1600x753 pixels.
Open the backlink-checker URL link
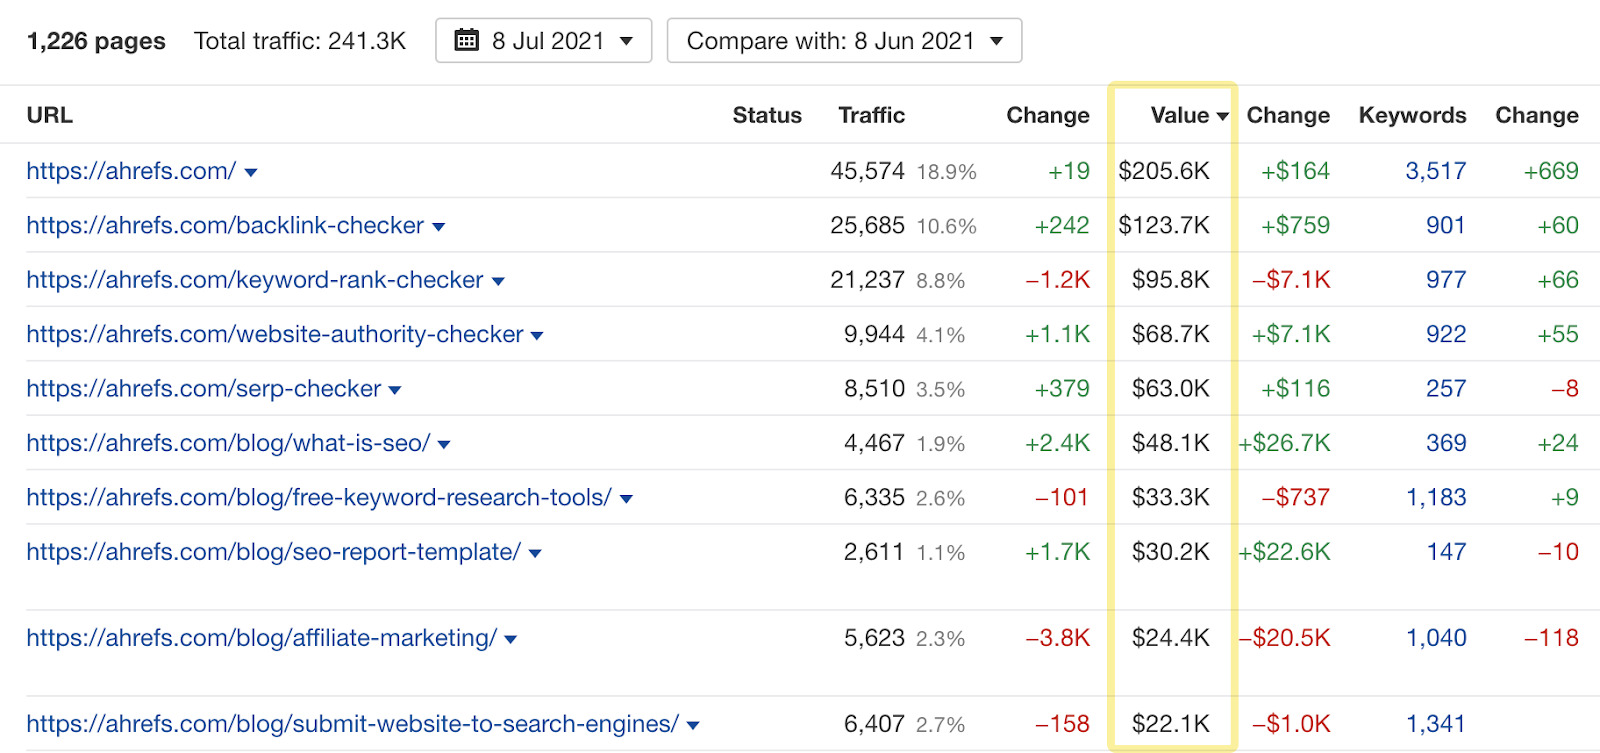pyautogui.click(x=225, y=225)
